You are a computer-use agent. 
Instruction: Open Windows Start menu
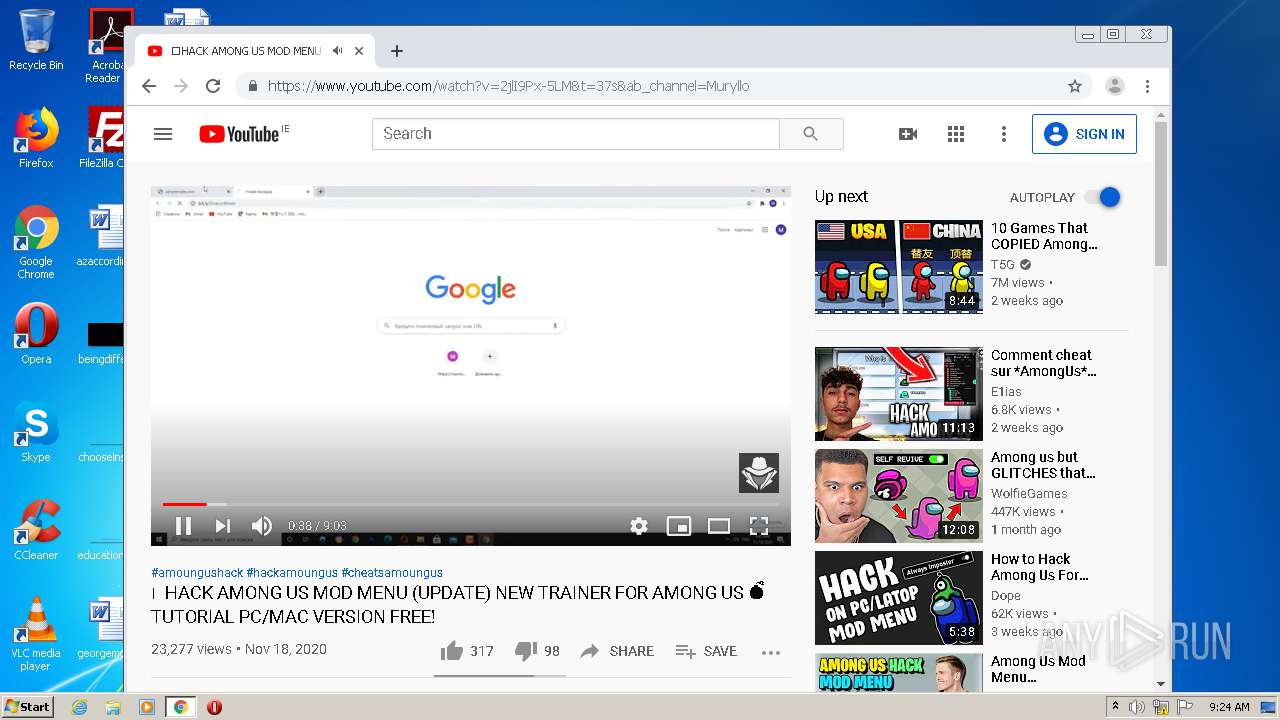(28, 707)
